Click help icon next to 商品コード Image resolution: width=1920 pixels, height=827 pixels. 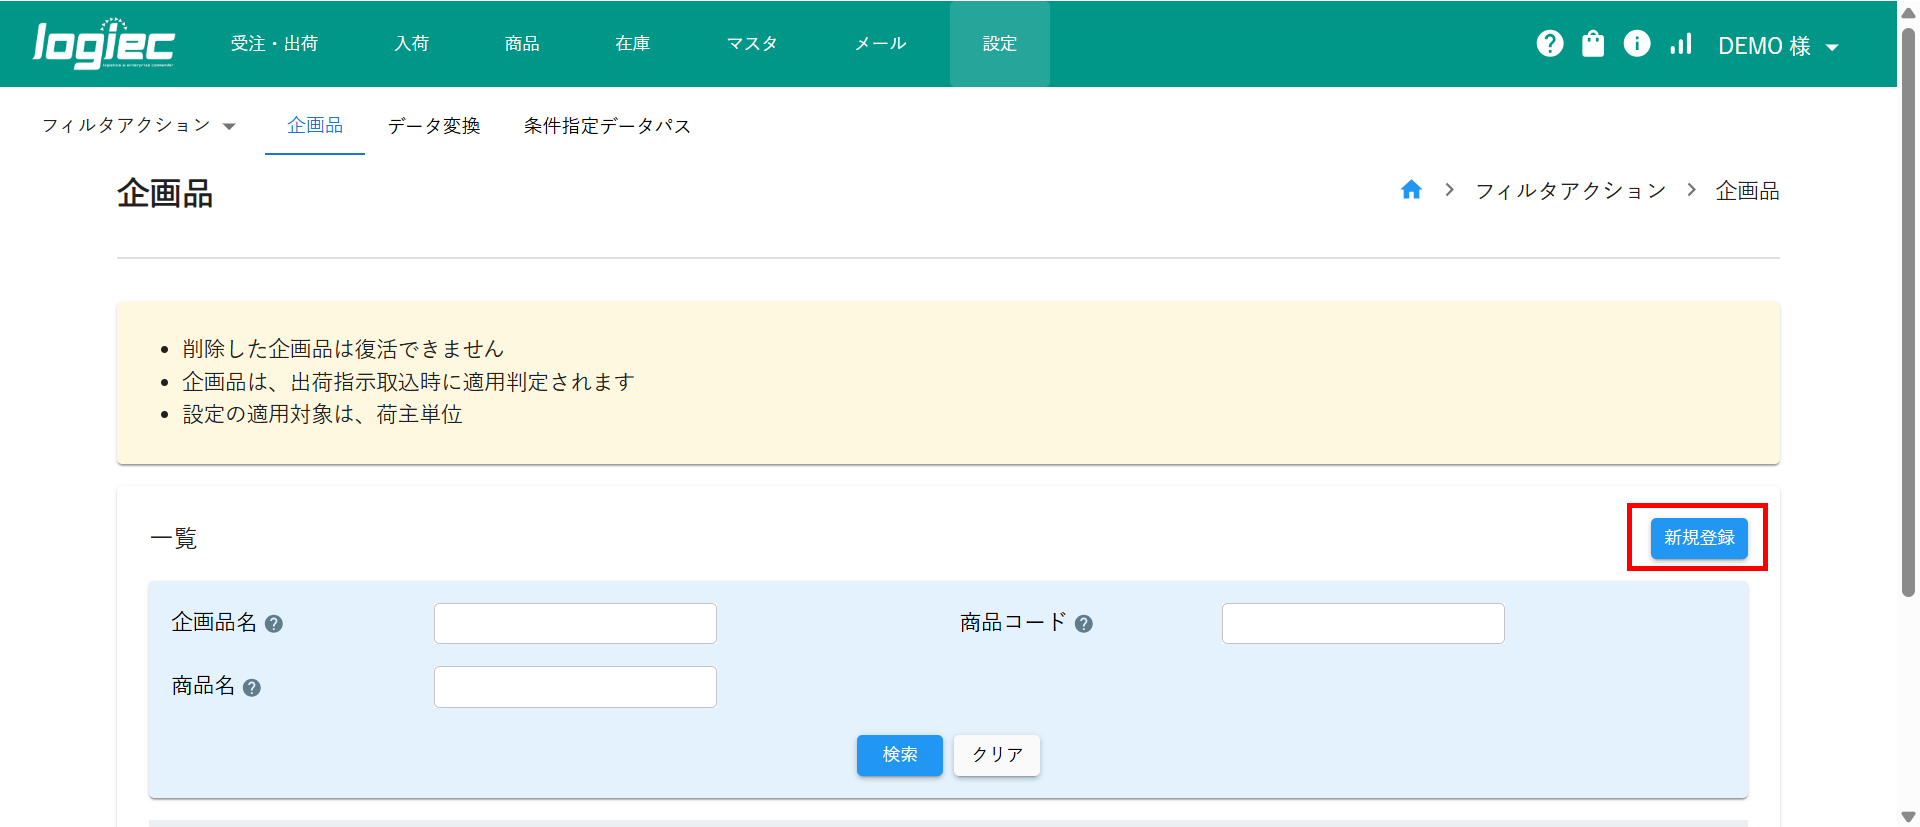(x=1083, y=624)
